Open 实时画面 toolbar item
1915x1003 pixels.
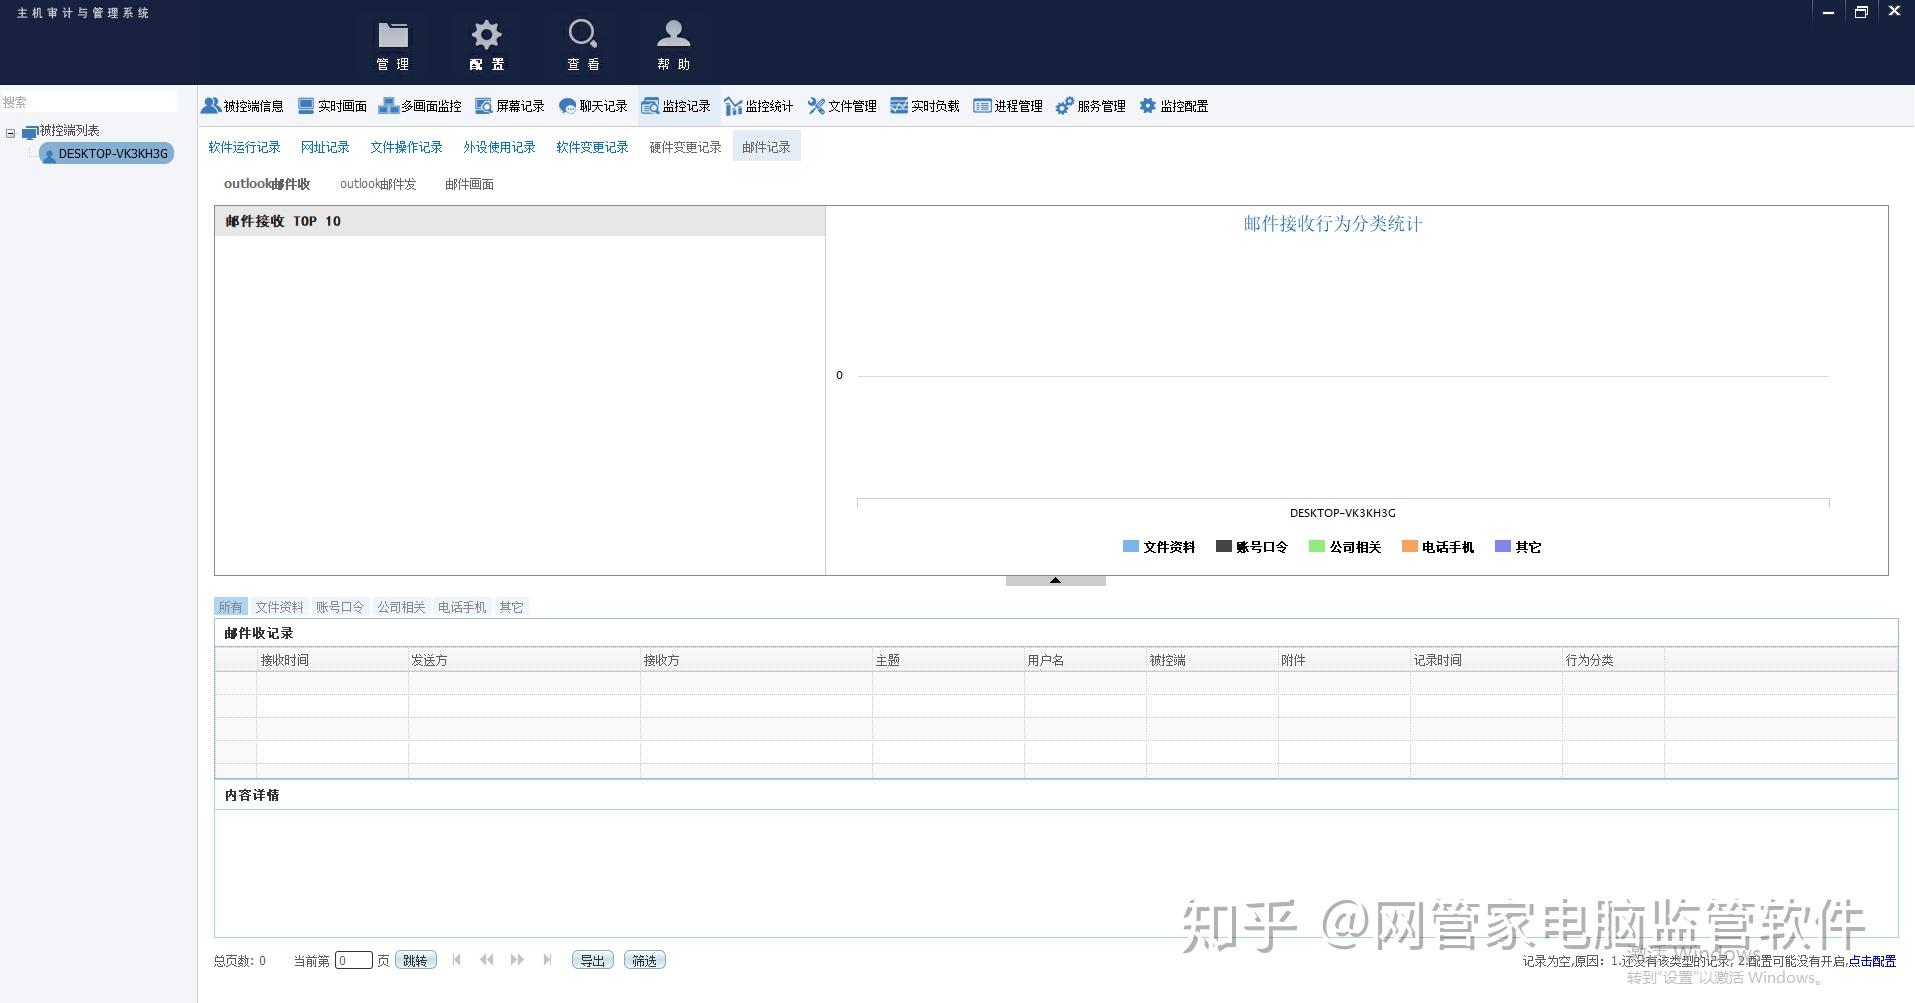(x=333, y=106)
